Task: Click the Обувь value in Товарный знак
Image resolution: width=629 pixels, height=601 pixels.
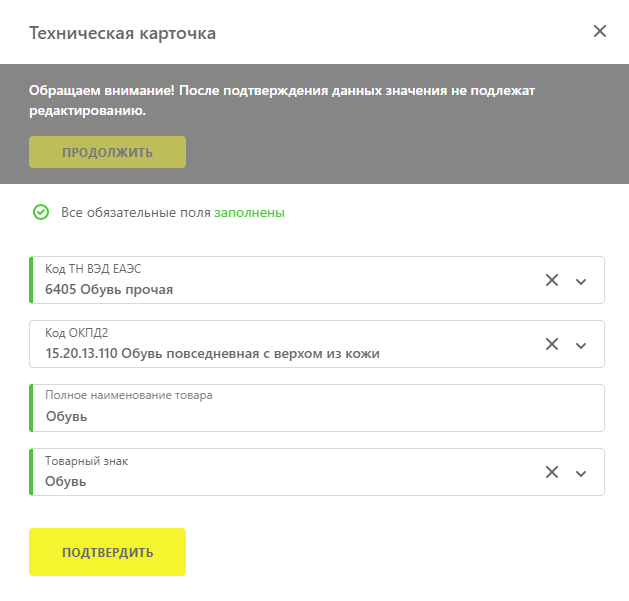Action: (x=66, y=481)
